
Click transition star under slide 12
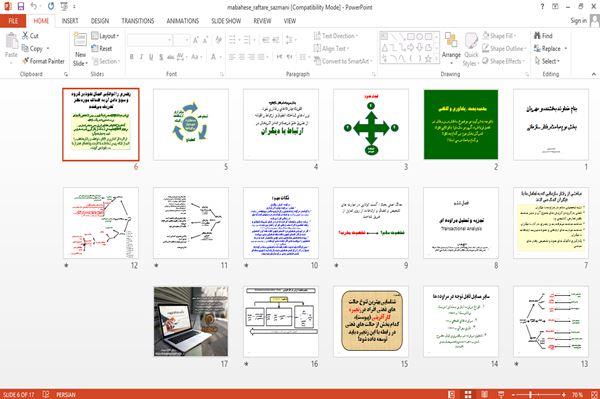click(66, 265)
